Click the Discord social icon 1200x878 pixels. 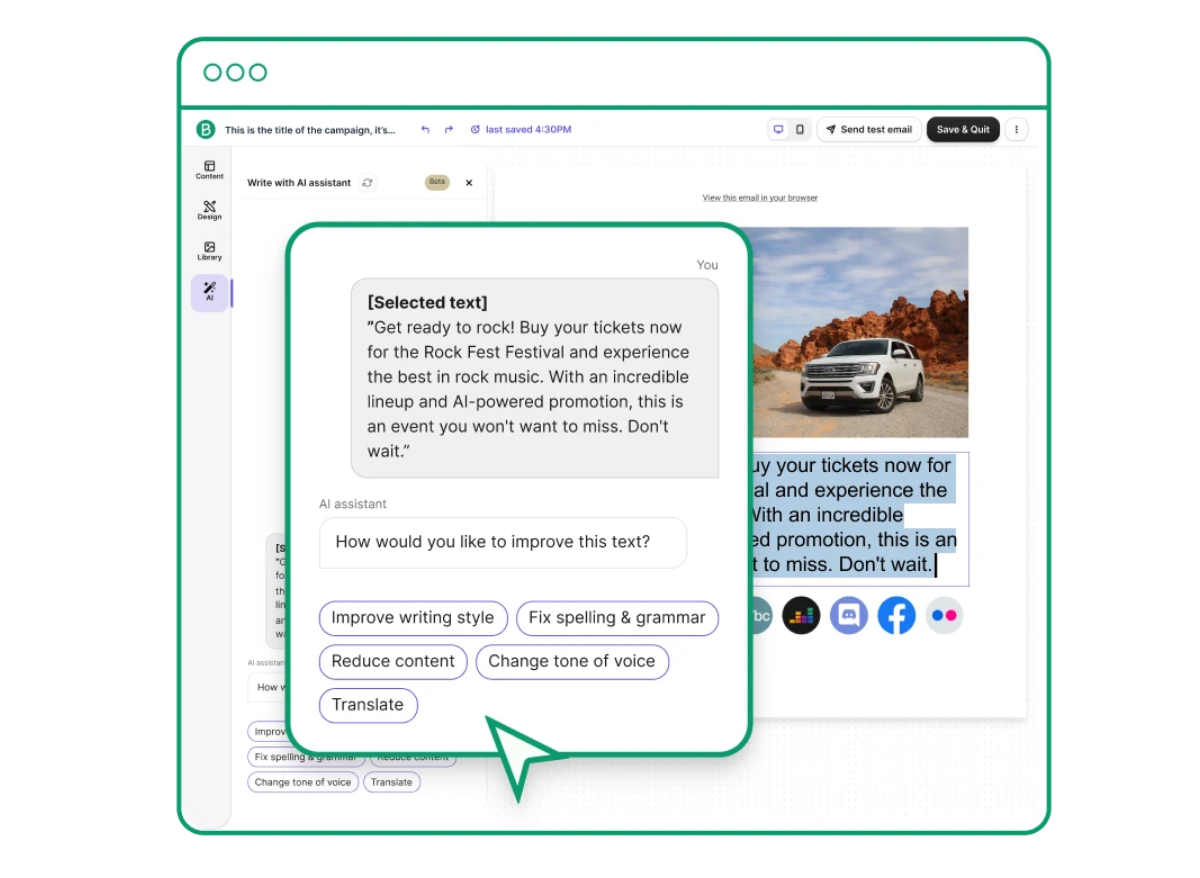click(849, 615)
